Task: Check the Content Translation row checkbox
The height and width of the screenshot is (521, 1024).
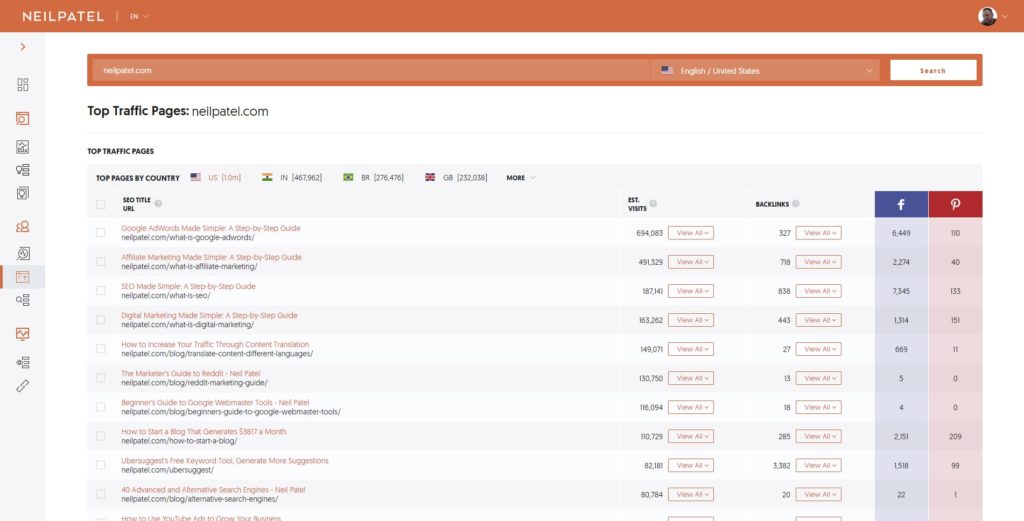Action: pyautogui.click(x=101, y=349)
